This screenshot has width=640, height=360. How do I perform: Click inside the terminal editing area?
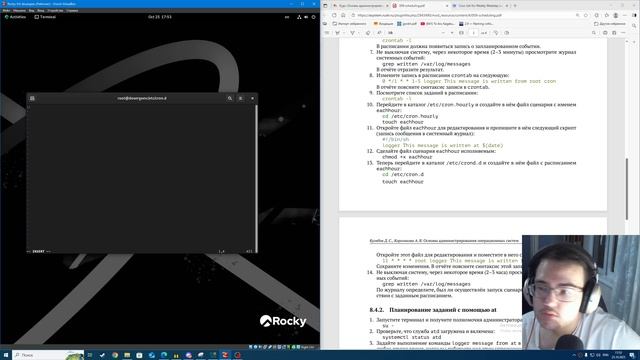(141, 178)
